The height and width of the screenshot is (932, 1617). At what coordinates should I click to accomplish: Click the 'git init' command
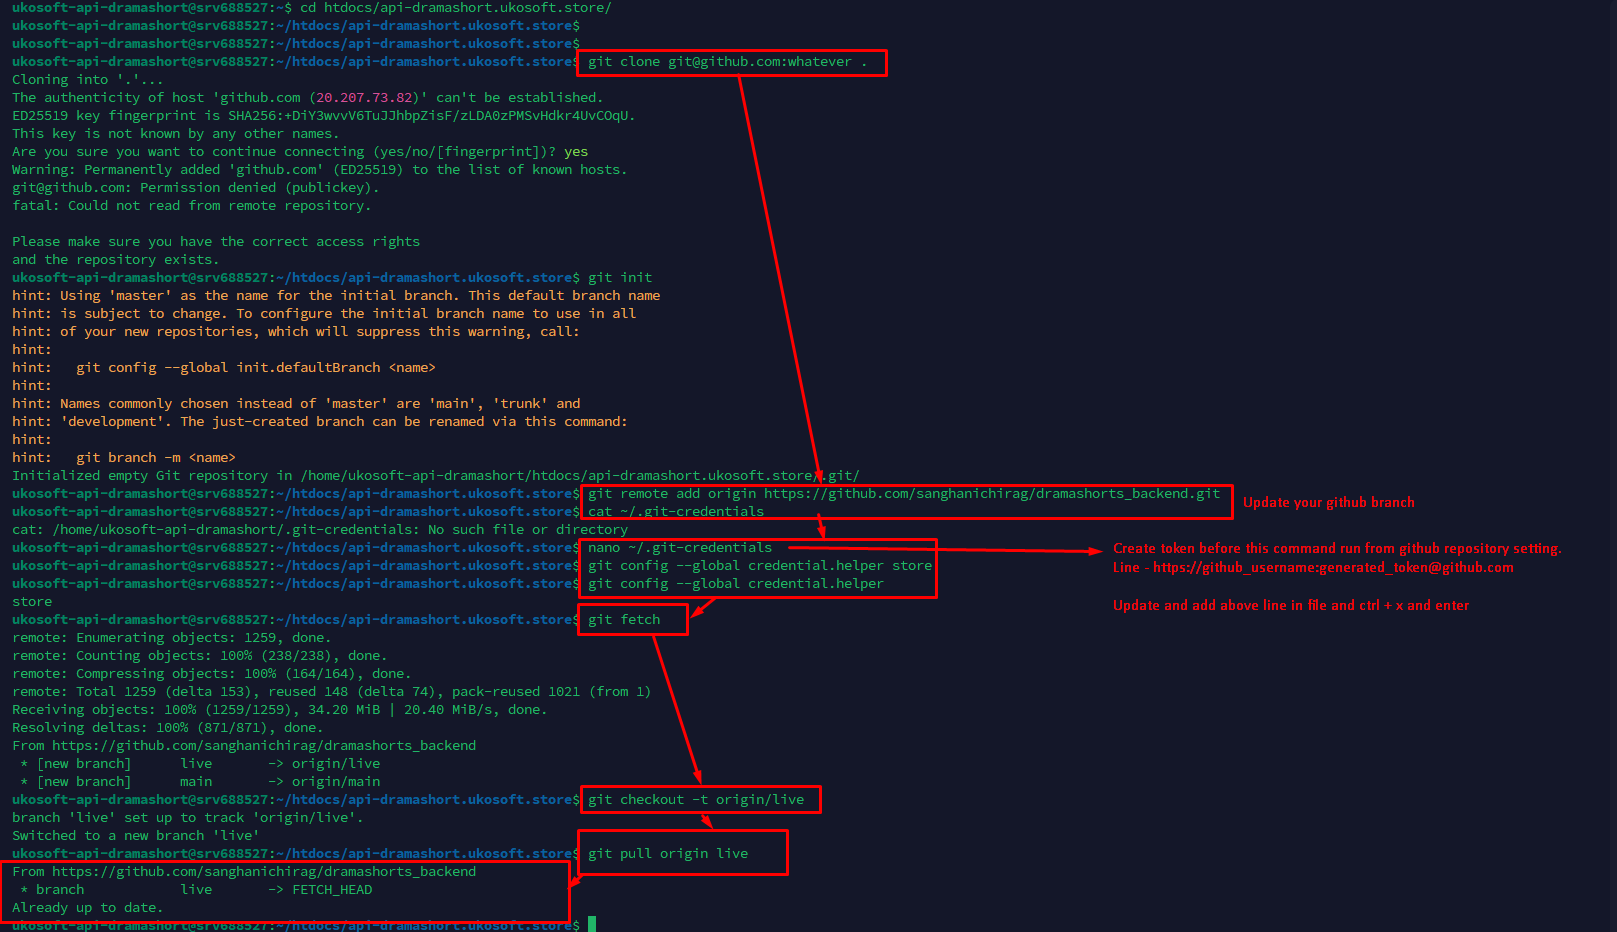click(x=620, y=278)
